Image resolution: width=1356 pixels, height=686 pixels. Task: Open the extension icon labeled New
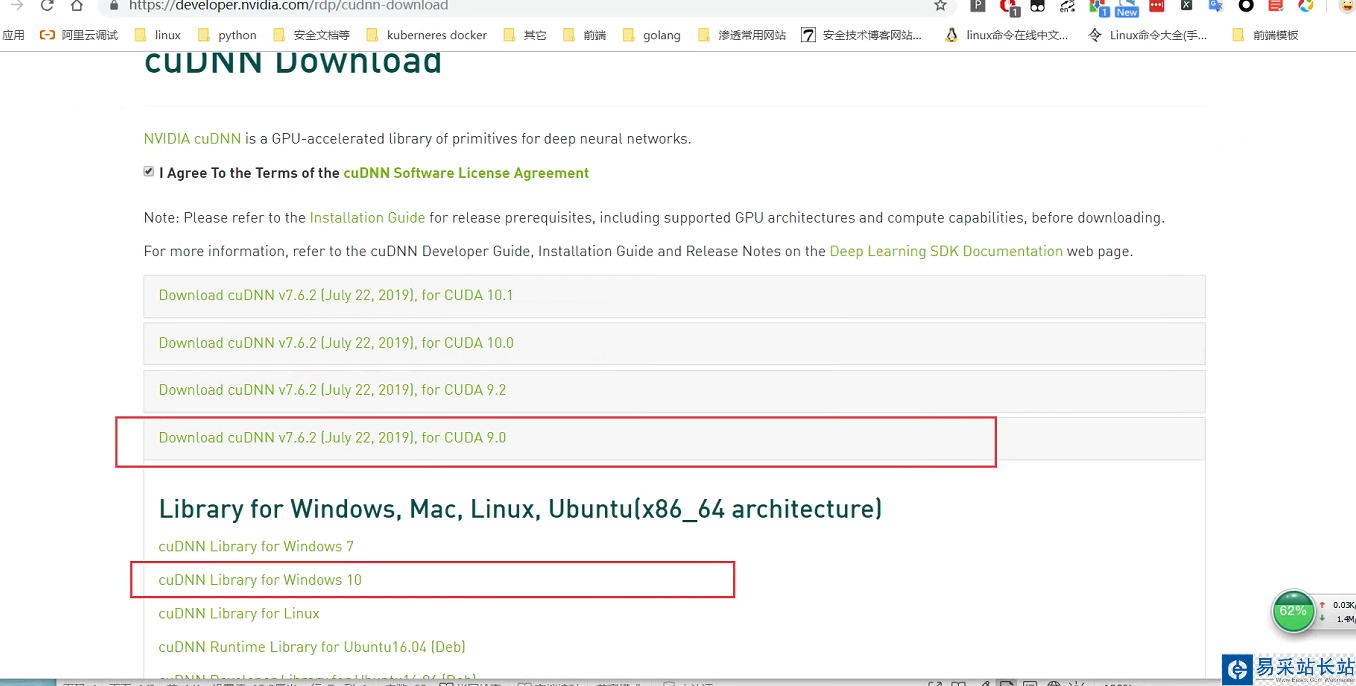(1127, 8)
